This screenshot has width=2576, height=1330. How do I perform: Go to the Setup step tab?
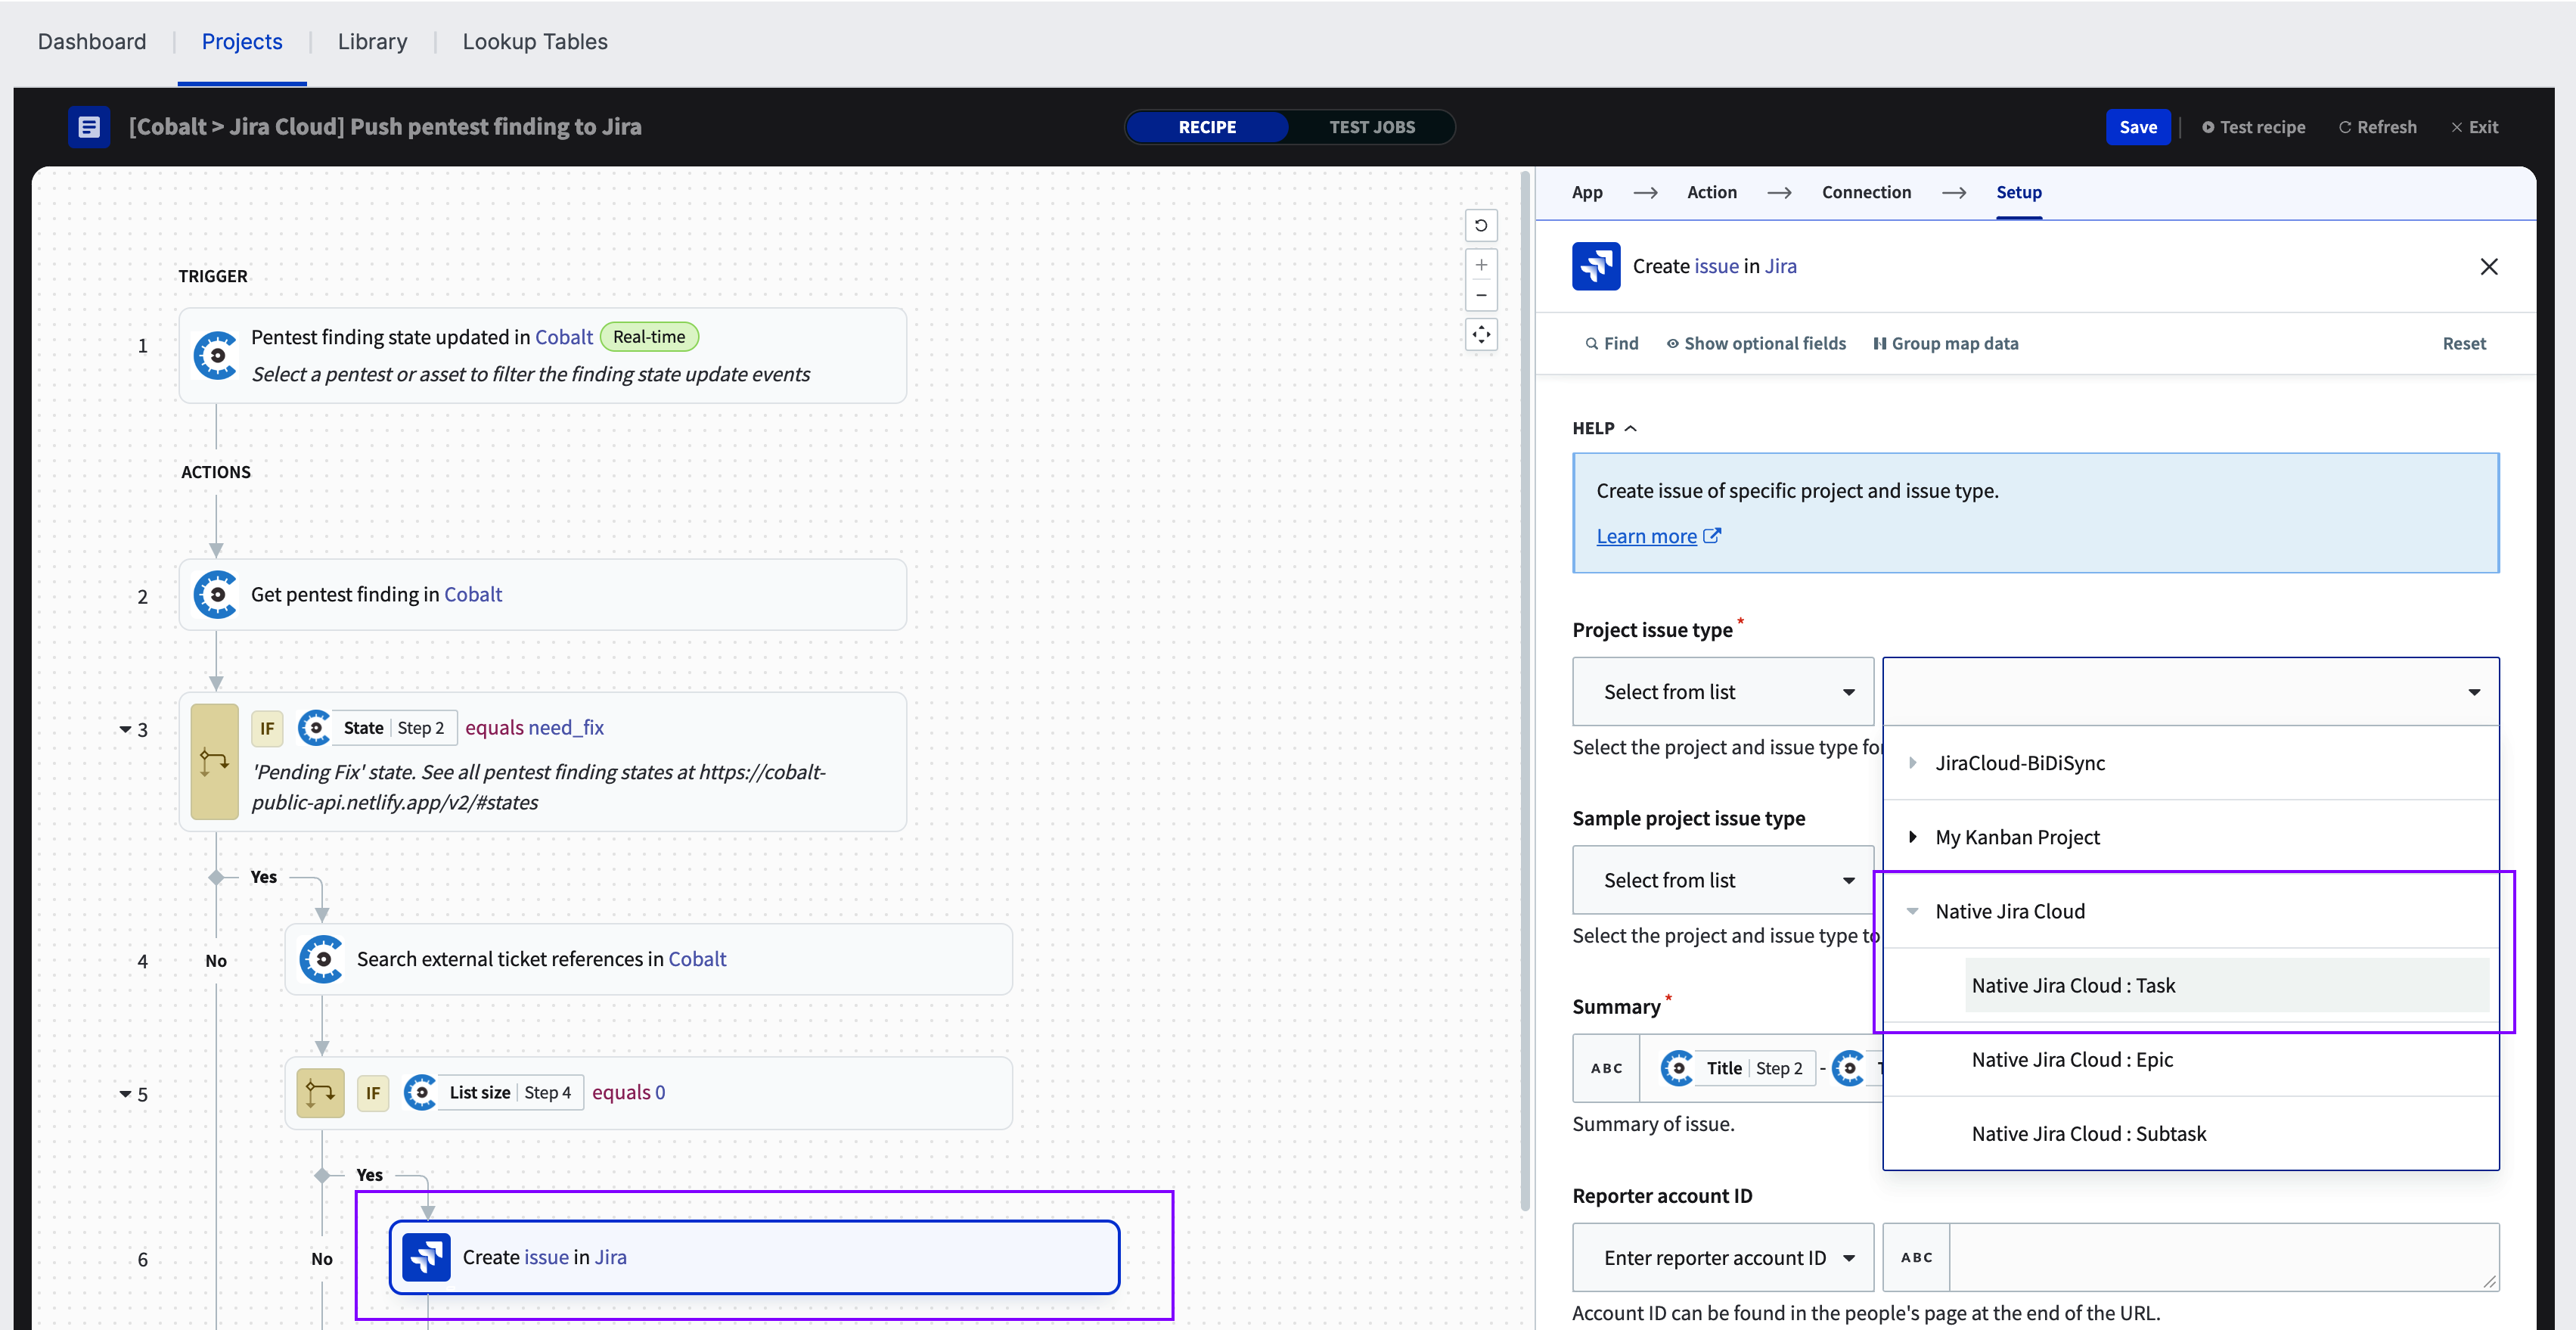click(x=2019, y=192)
